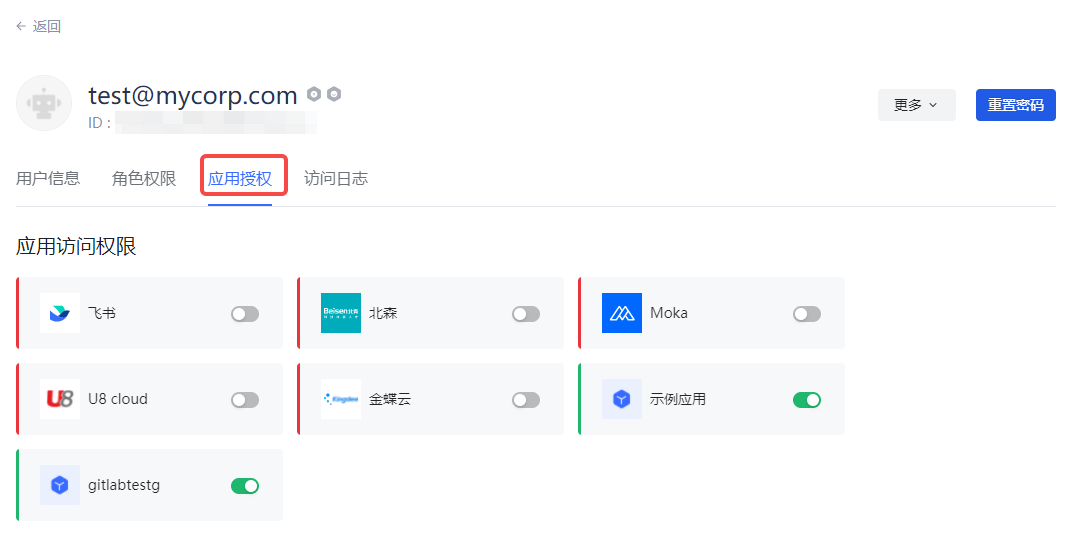Click the 示例应用 cube icon
The height and width of the screenshot is (535, 1067).
tap(622, 399)
